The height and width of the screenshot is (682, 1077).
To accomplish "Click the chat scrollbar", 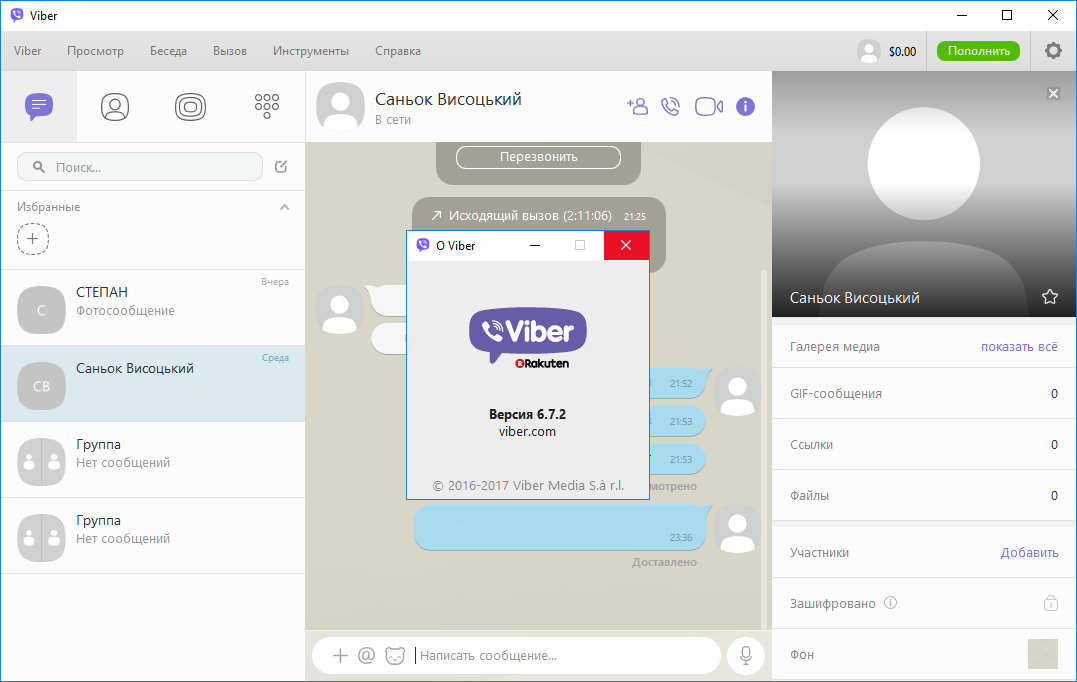I will 764,448.
